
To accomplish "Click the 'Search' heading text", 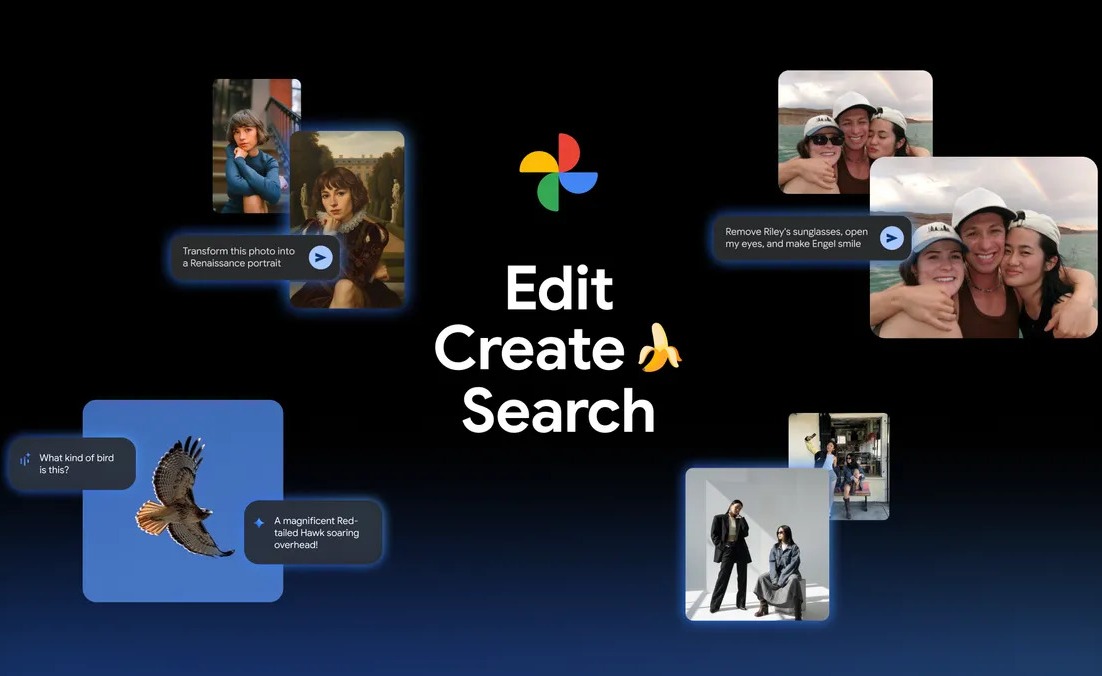I will click(558, 410).
